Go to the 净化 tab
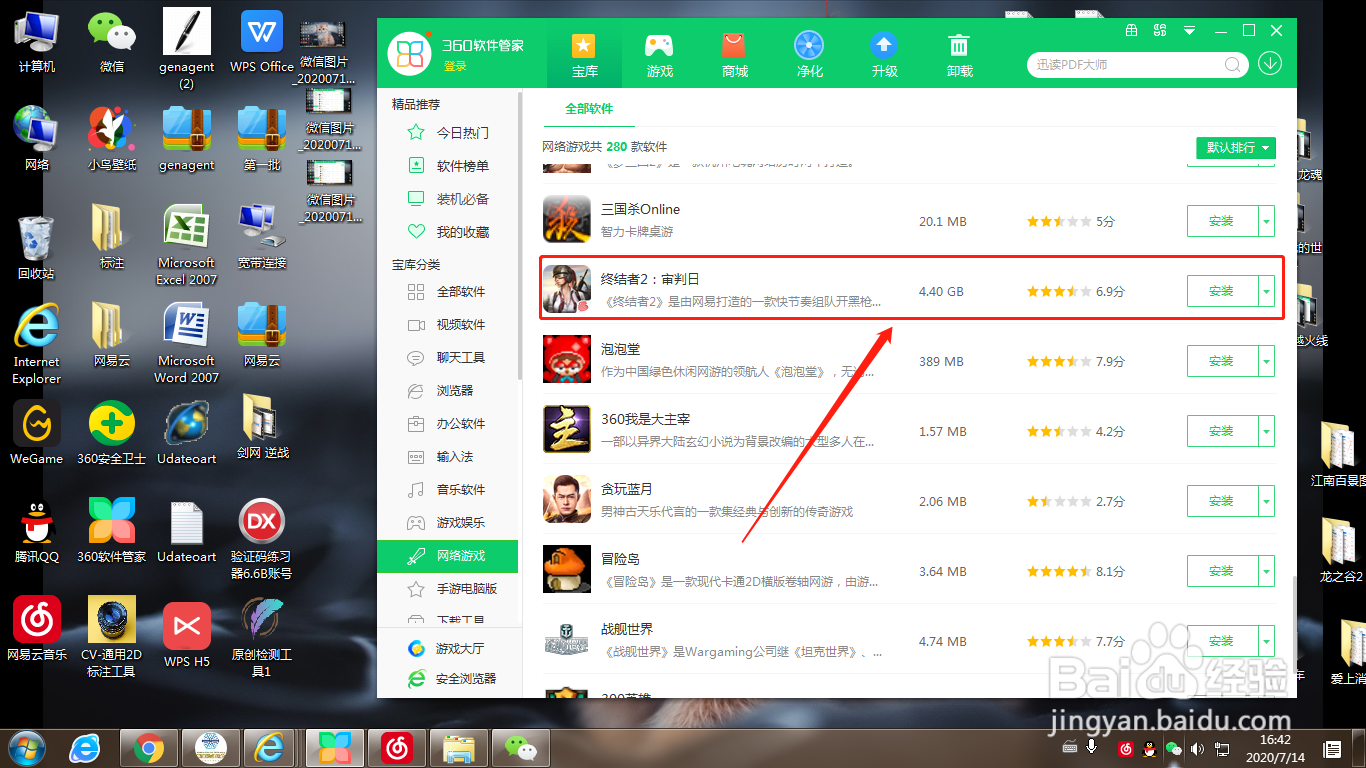 pyautogui.click(x=809, y=55)
